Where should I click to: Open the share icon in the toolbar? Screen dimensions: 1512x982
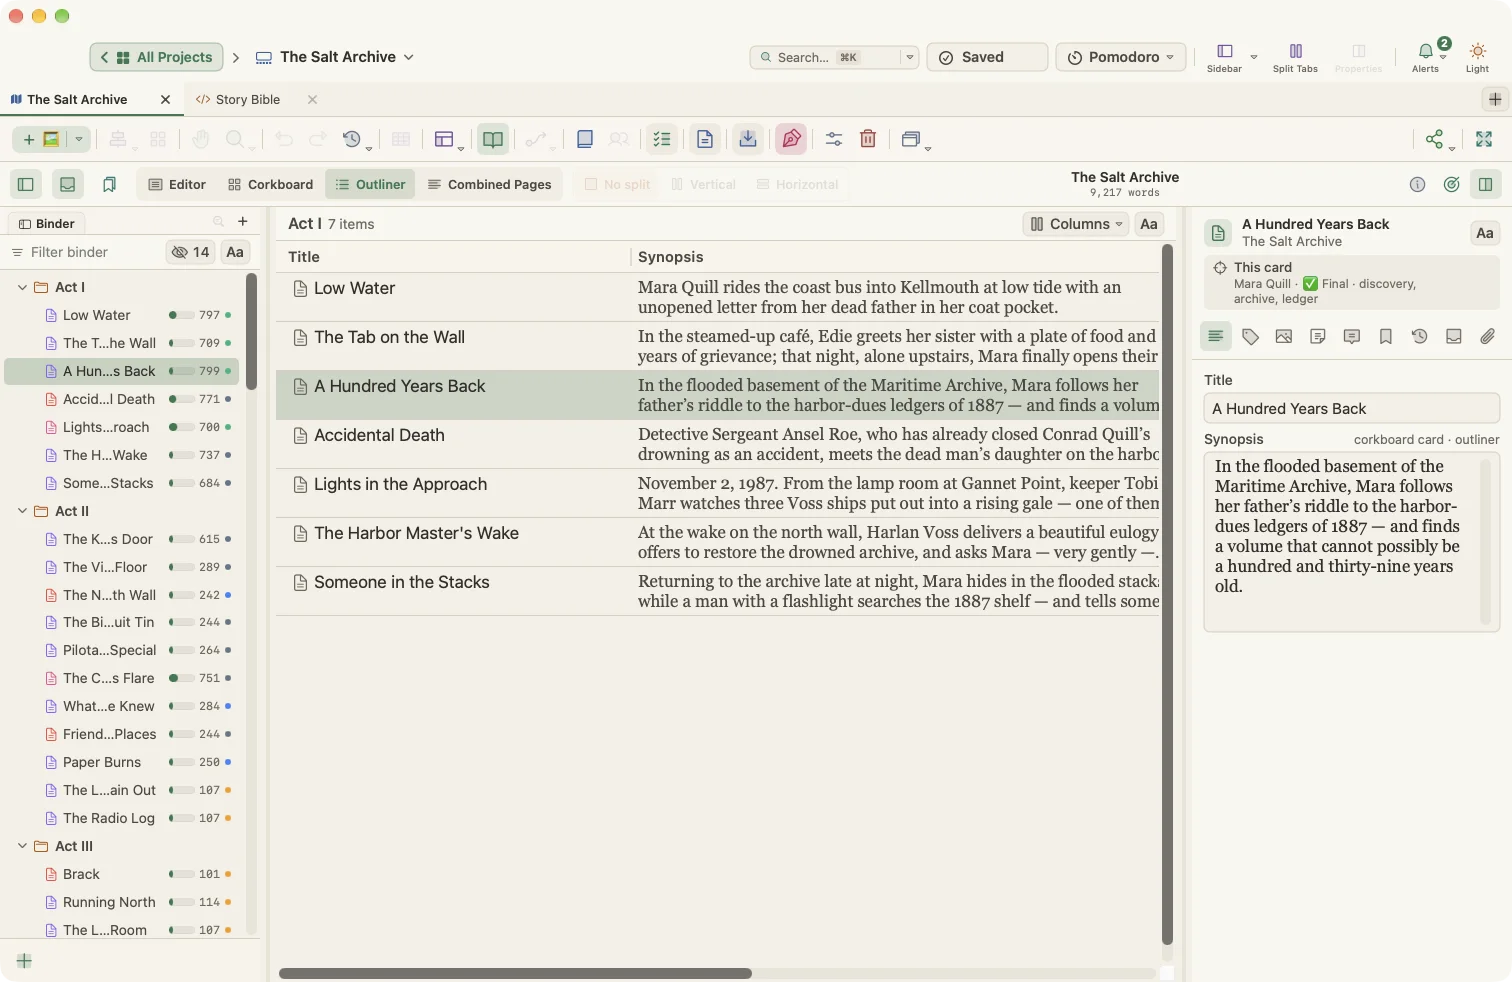pos(1435,139)
